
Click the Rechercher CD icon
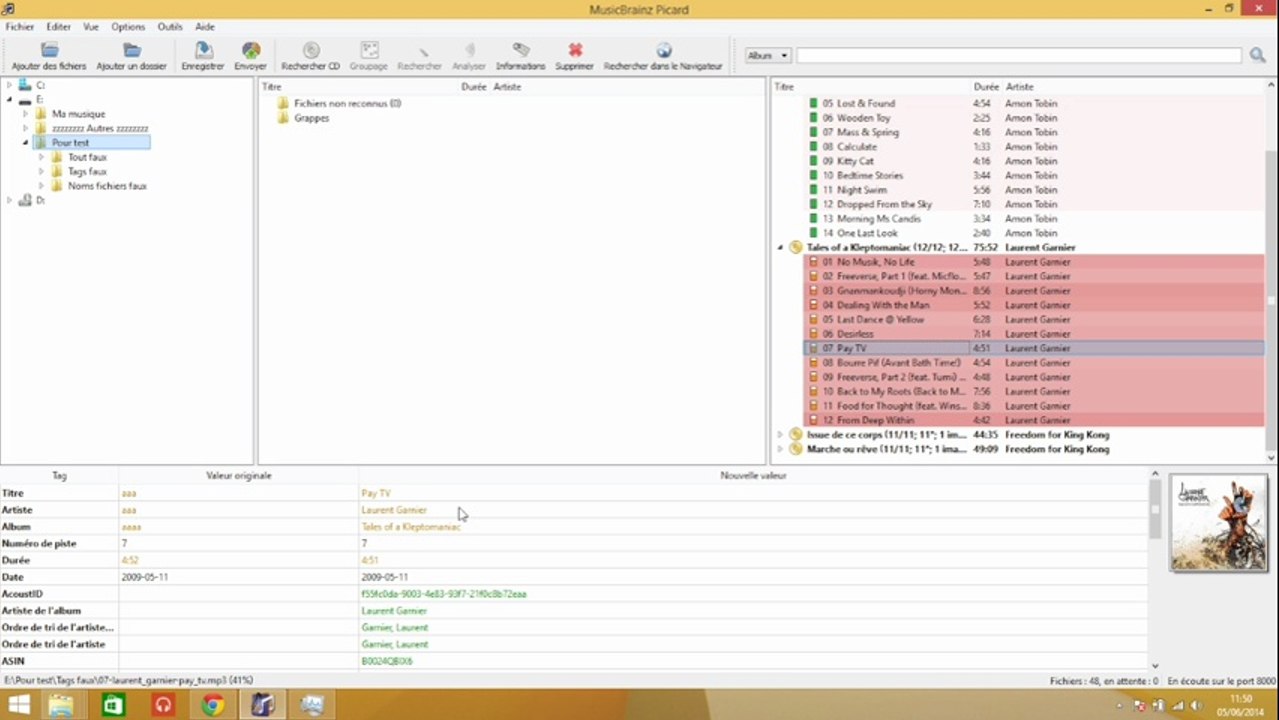[311, 50]
